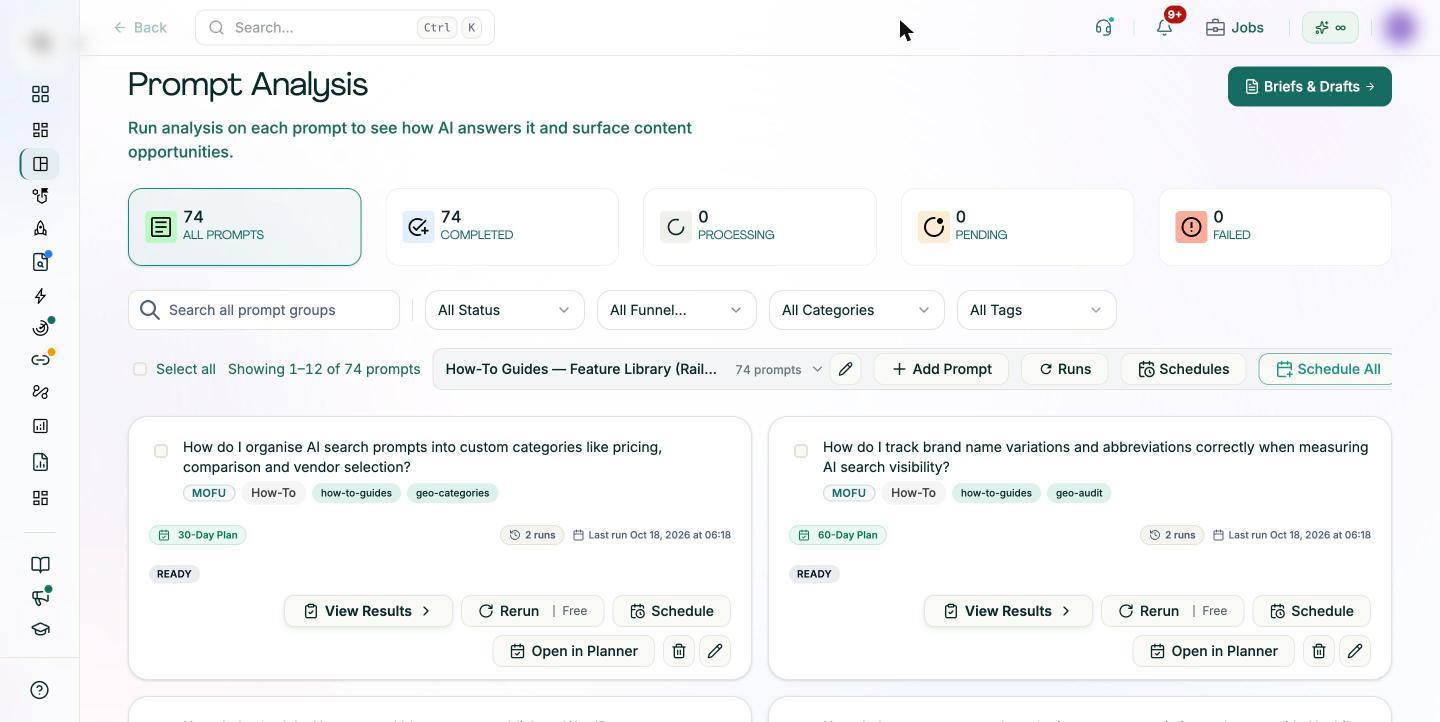Open the notifications bell icon
Screen dimensions: 1440x722
(x=1164, y=27)
